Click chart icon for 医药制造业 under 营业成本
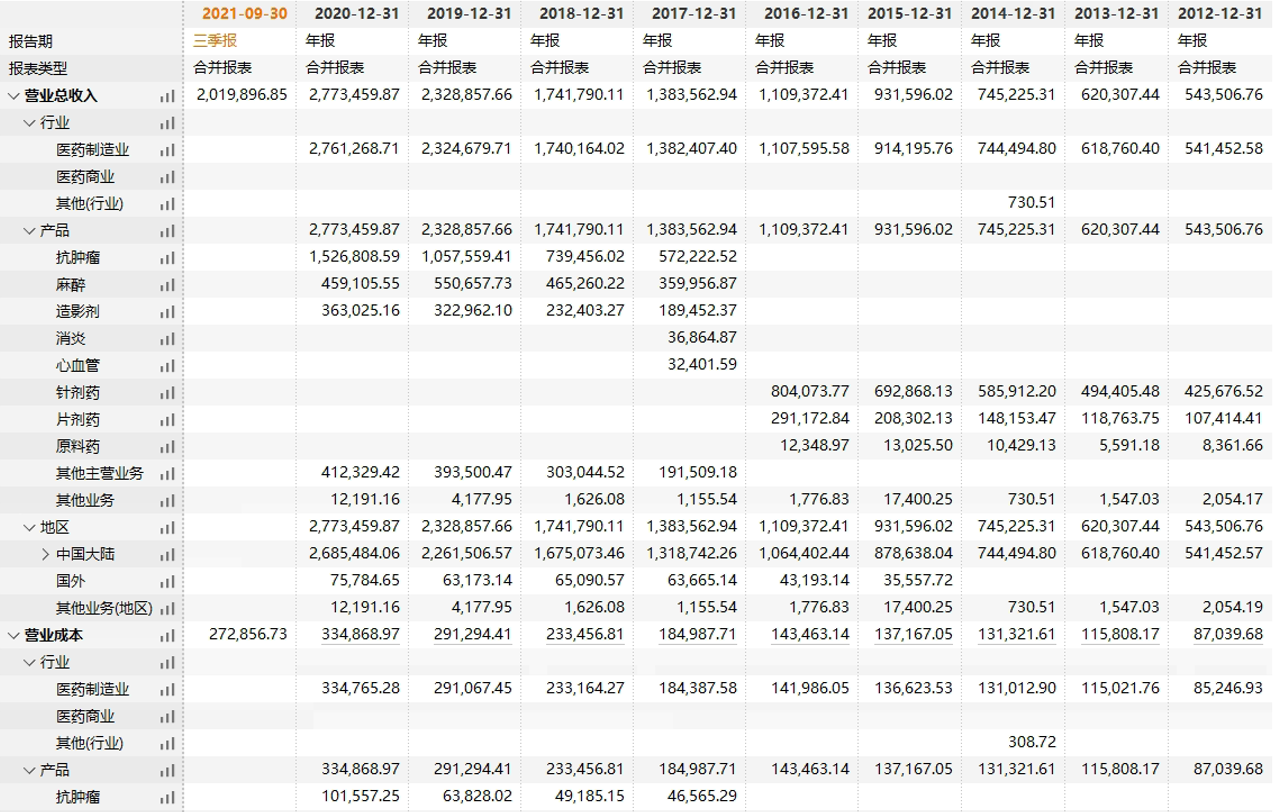The image size is (1273, 812). (x=167, y=690)
